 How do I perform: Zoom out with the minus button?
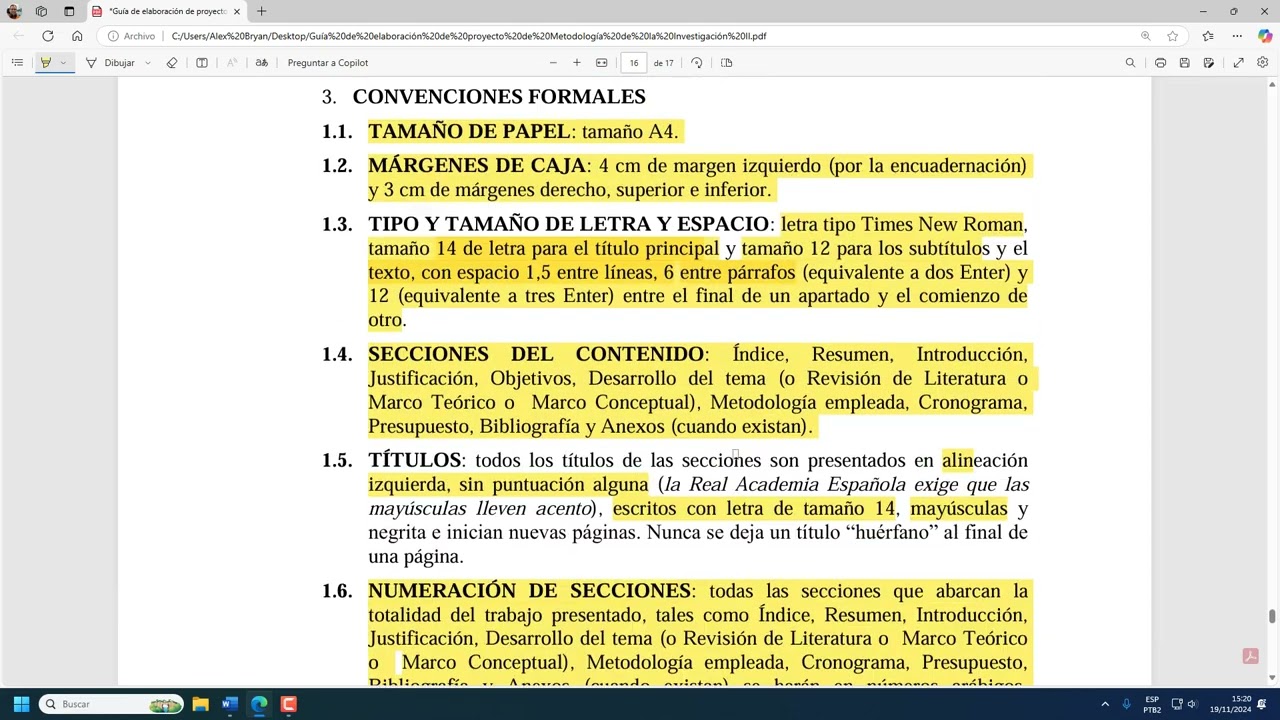[553, 62]
